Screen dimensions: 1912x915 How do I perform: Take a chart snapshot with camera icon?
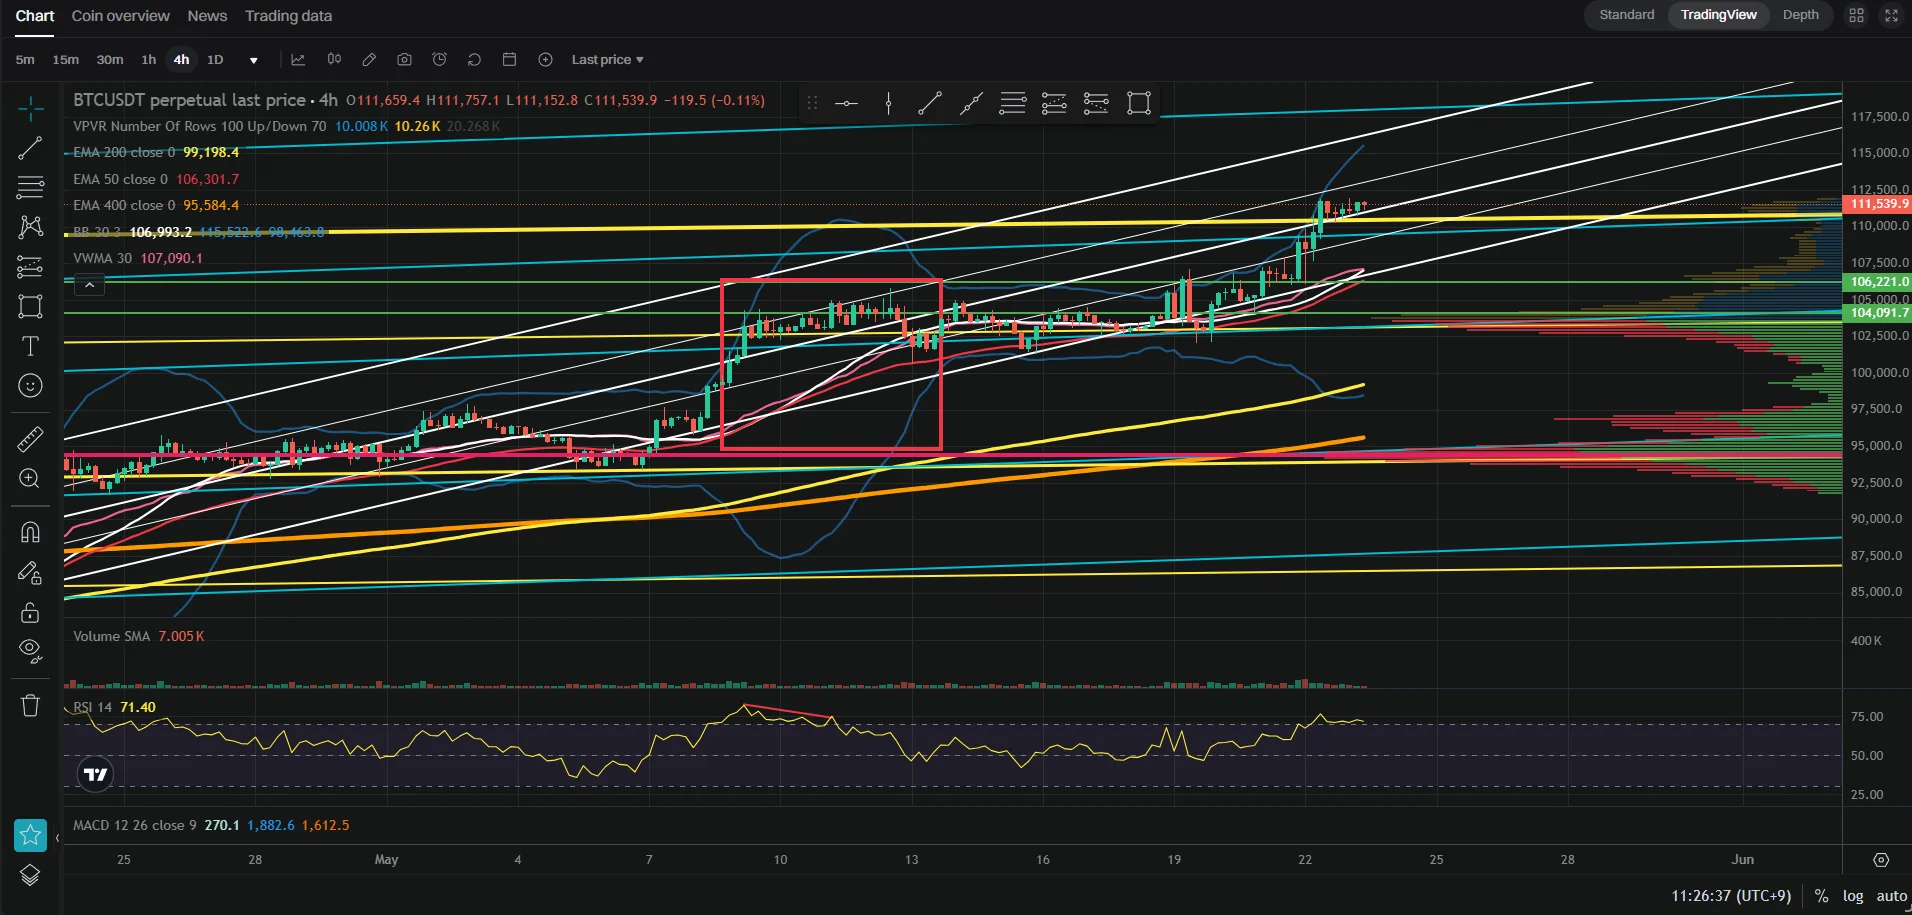click(x=404, y=60)
